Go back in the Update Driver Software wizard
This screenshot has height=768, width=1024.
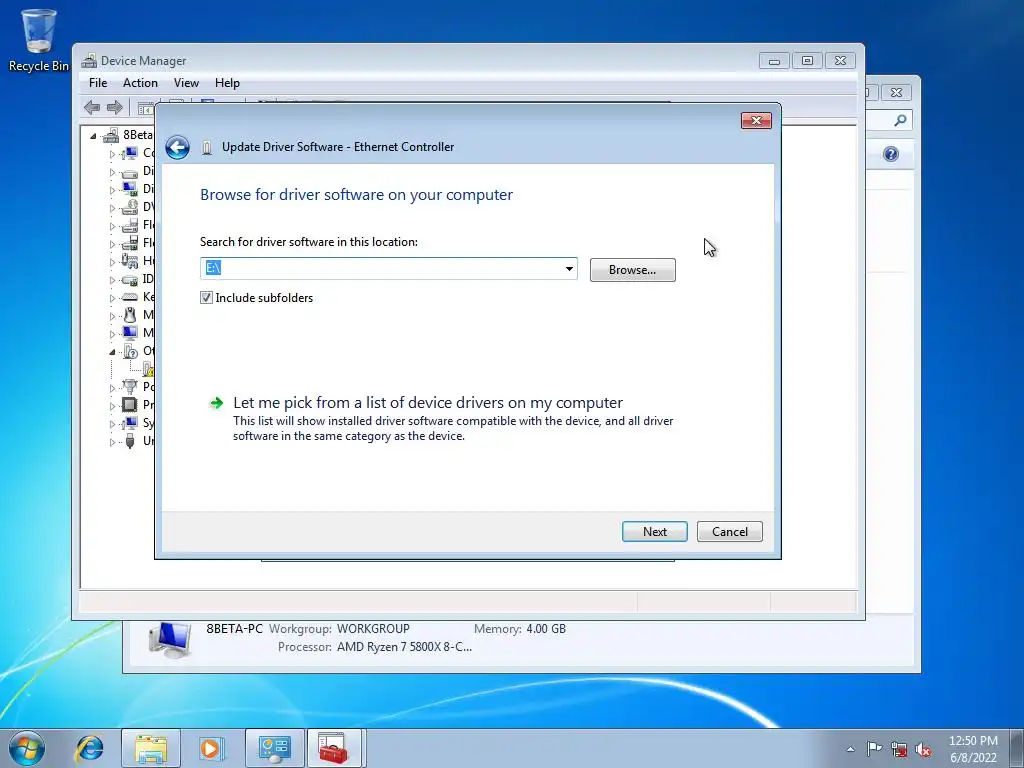[177, 148]
